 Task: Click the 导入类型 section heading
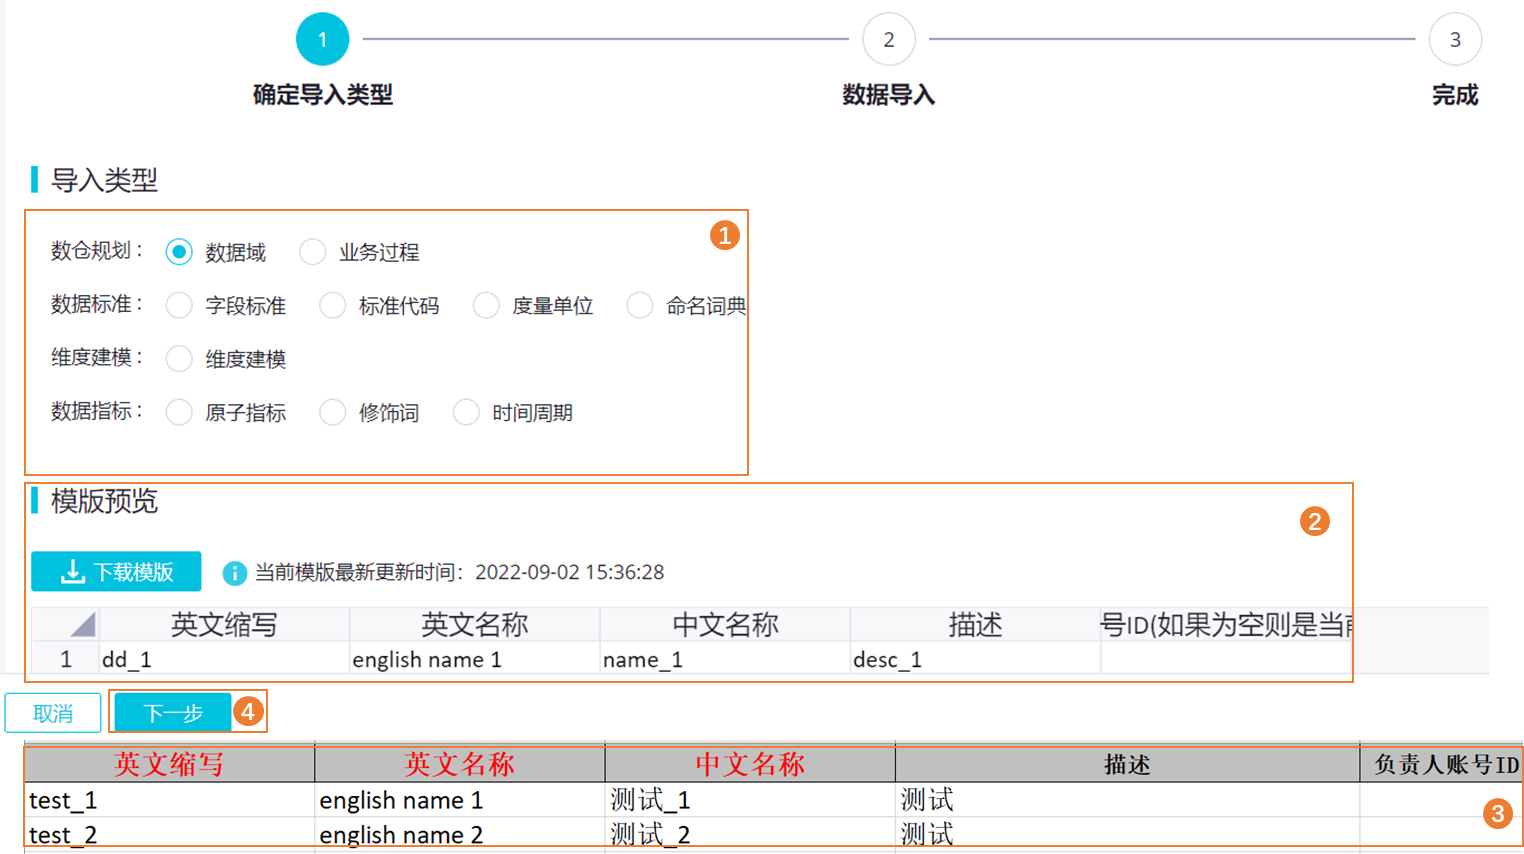[x=104, y=180]
